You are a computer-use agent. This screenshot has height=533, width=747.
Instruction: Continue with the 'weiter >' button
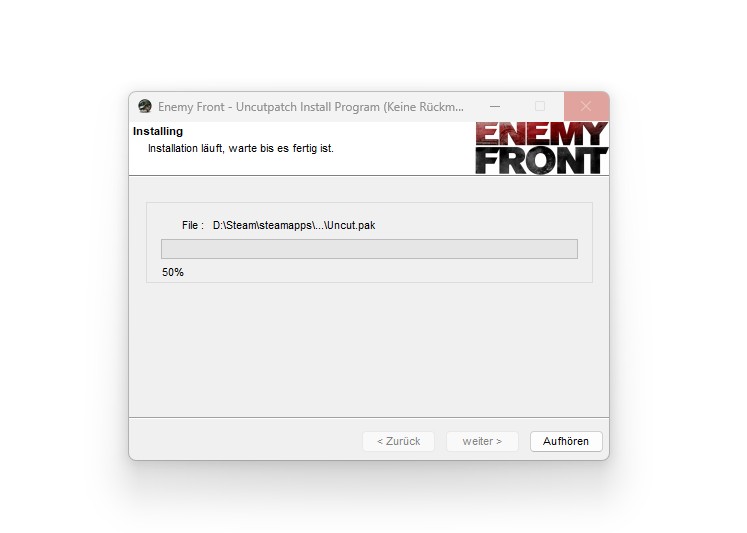tap(482, 442)
